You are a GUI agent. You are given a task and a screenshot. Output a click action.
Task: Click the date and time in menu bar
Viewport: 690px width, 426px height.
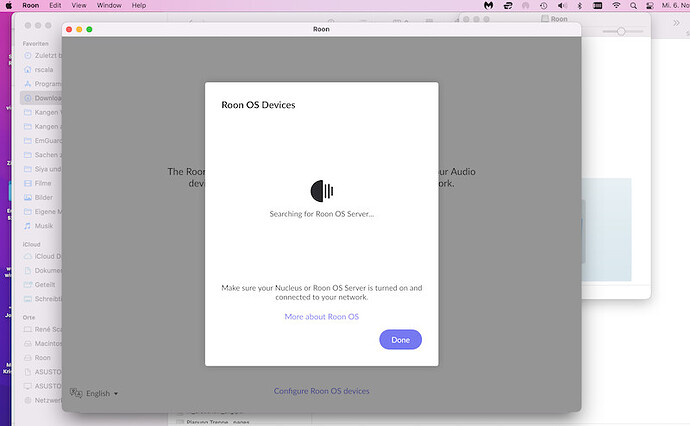click(x=675, y=6)
